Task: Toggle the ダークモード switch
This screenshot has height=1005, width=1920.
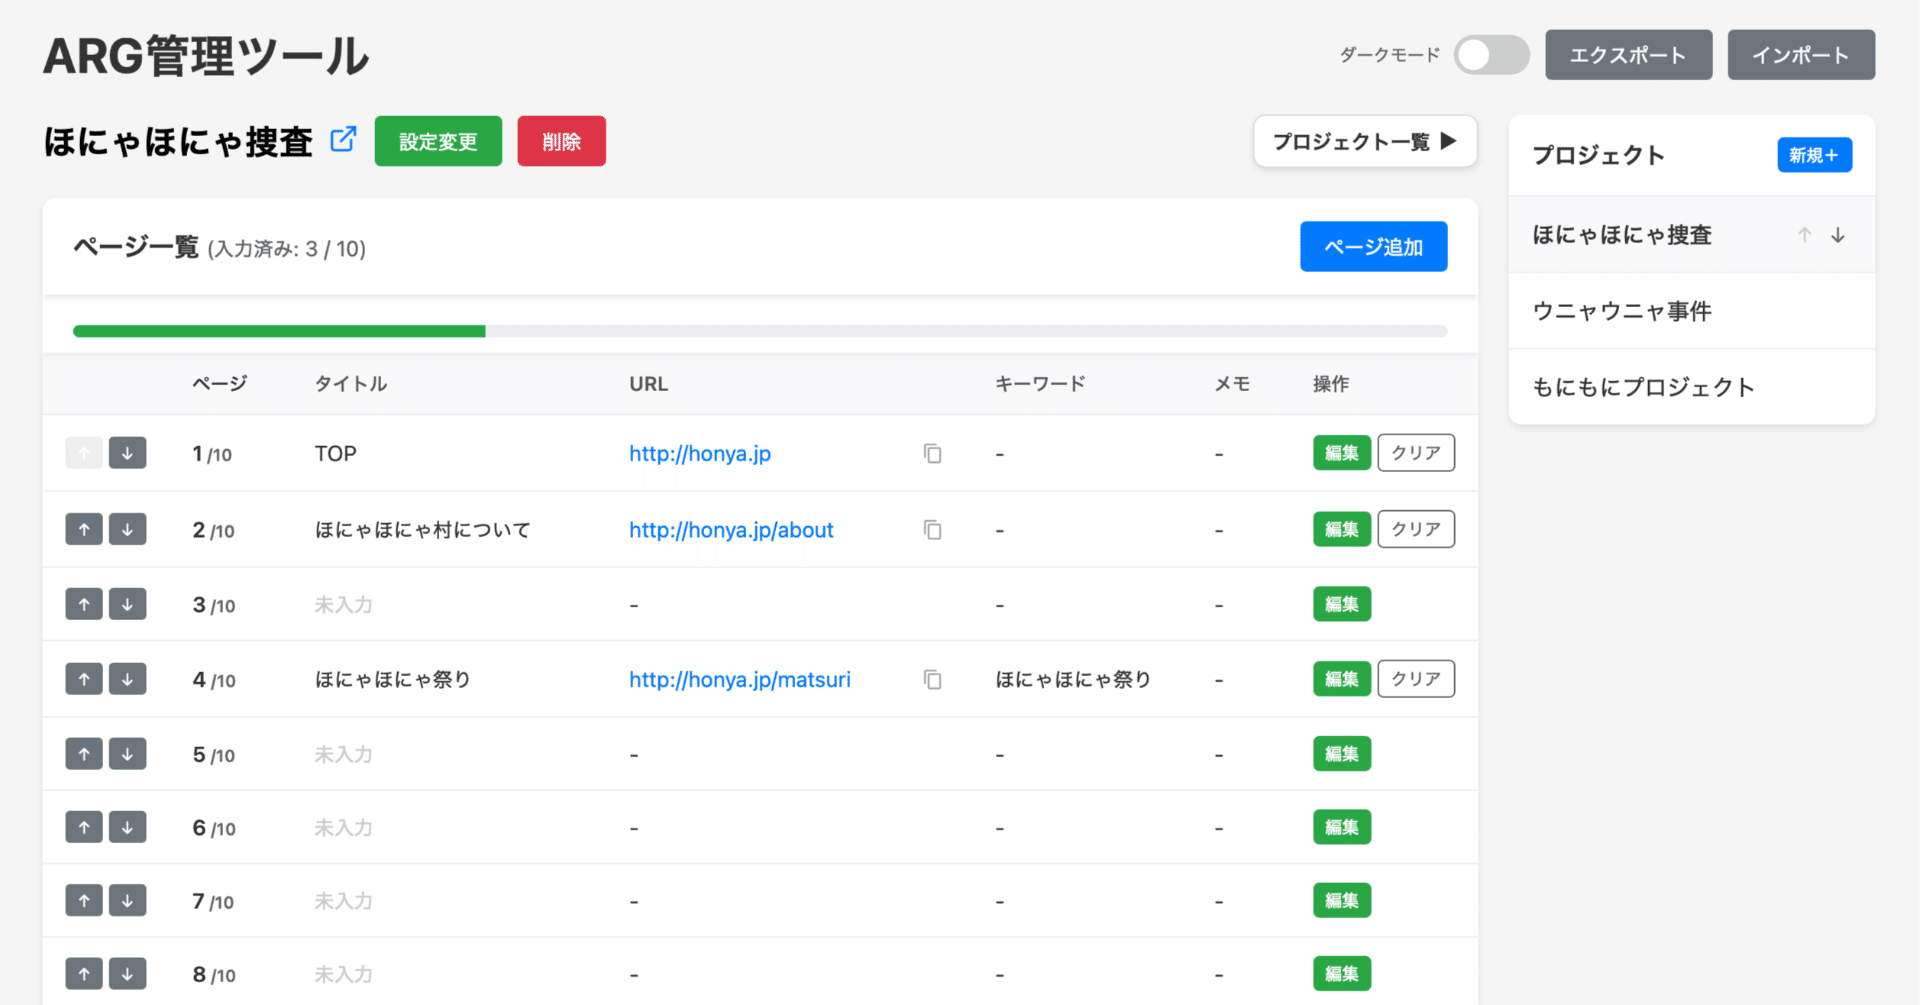Action: tap(1492, 55)
